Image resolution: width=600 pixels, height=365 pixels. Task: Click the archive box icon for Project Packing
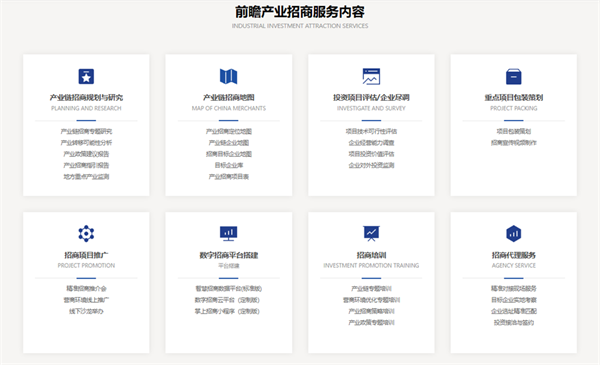coord(514,77)
